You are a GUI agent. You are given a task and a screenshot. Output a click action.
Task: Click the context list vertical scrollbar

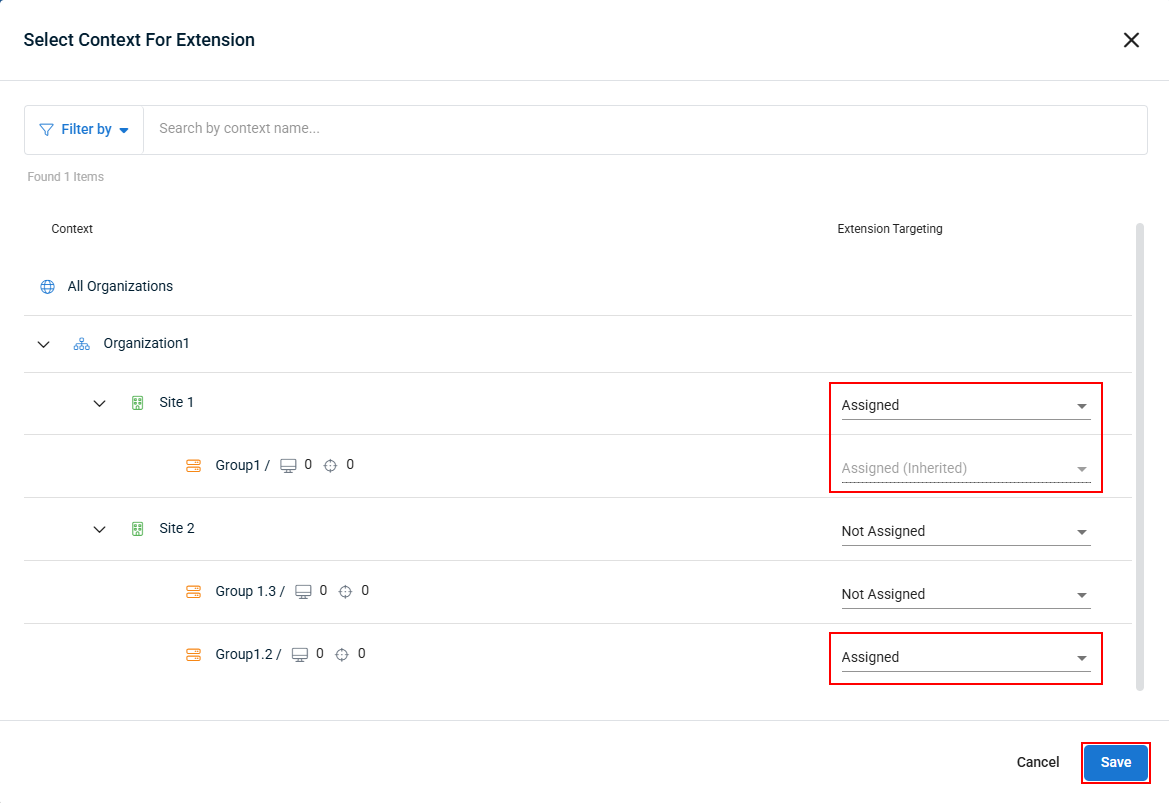1139,457
